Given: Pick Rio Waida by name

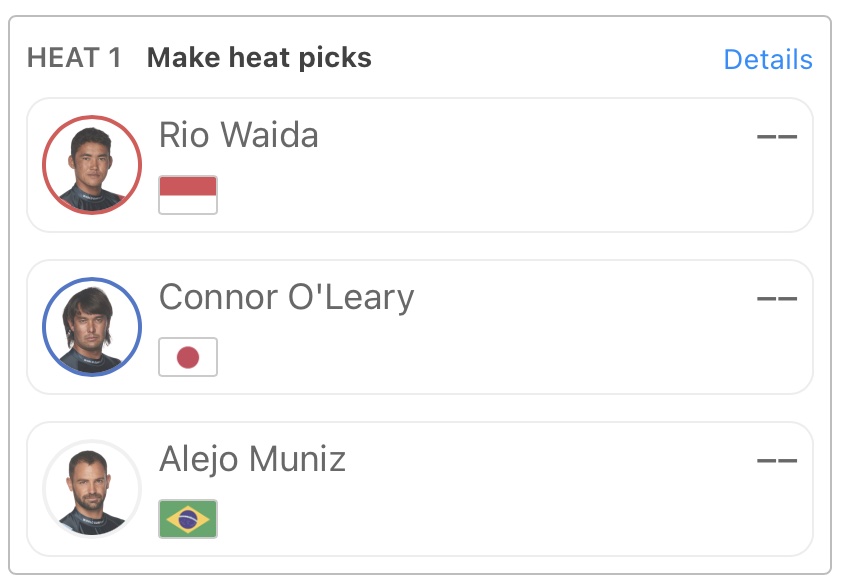Looking at the screenshot, I should click(238, 135).
